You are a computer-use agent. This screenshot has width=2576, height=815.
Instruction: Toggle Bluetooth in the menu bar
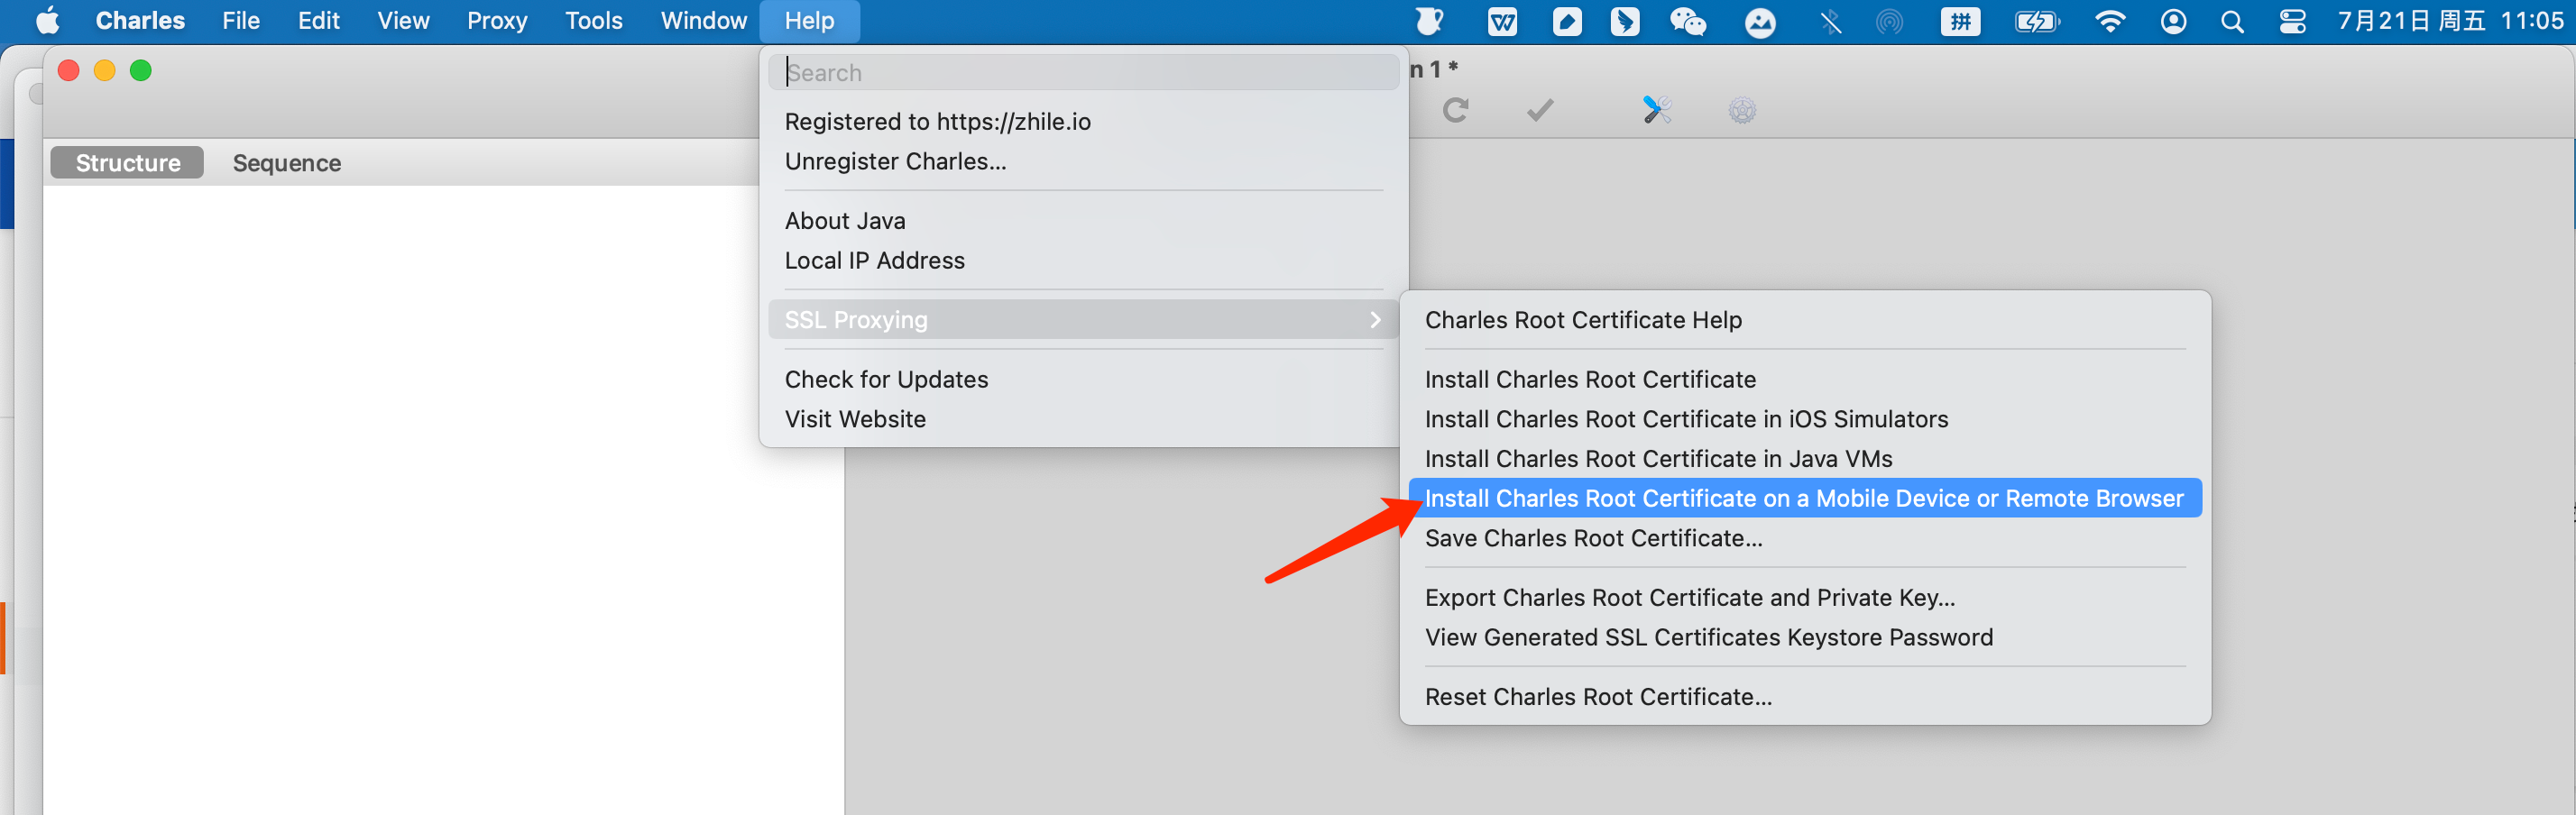pos(1830,22)
